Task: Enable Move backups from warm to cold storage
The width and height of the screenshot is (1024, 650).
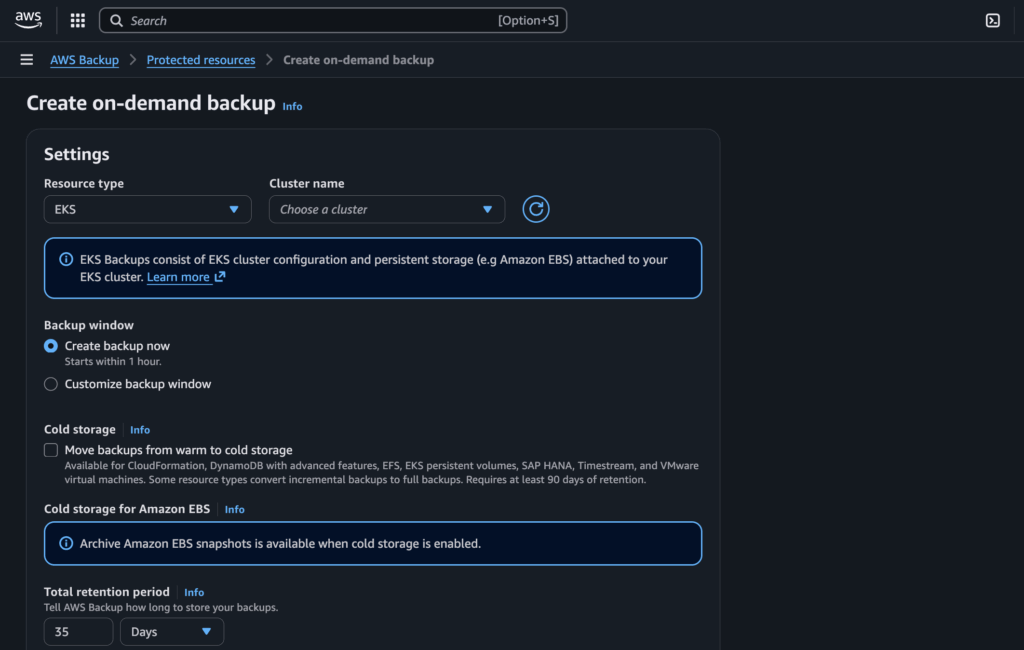Action: click(x=50, y=450)
